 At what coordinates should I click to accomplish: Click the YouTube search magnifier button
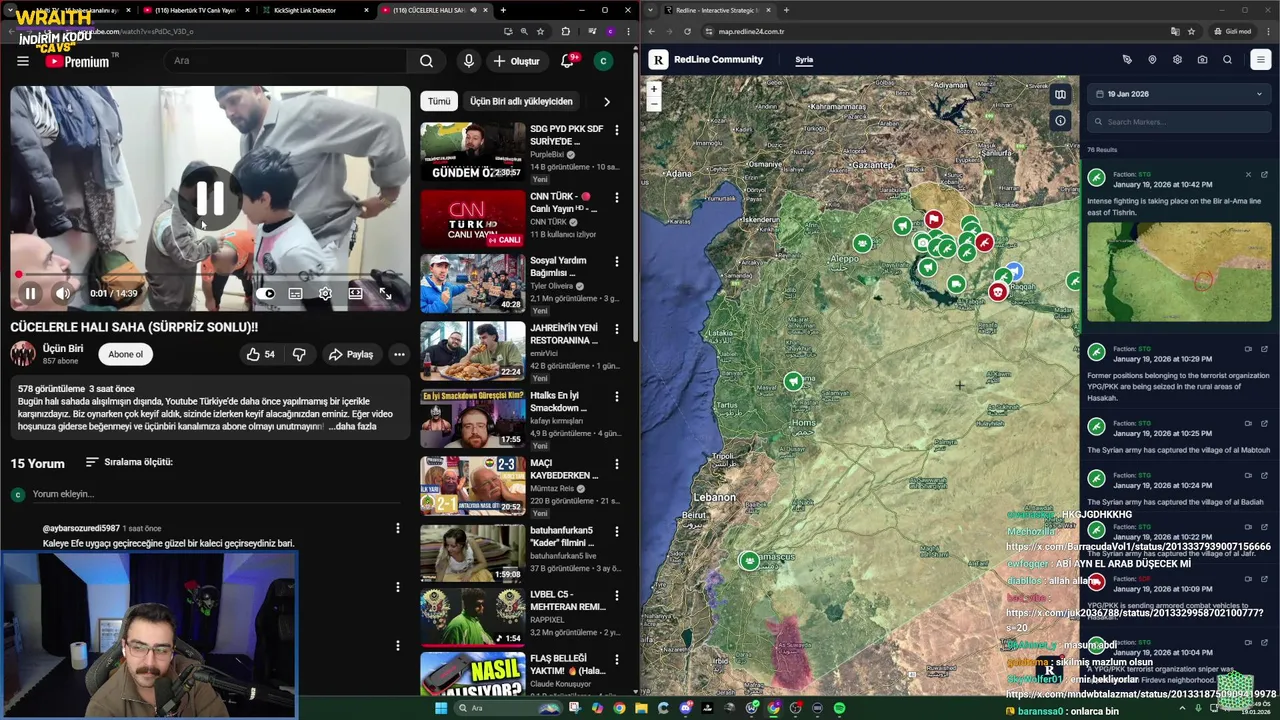(x=427, y=61)
